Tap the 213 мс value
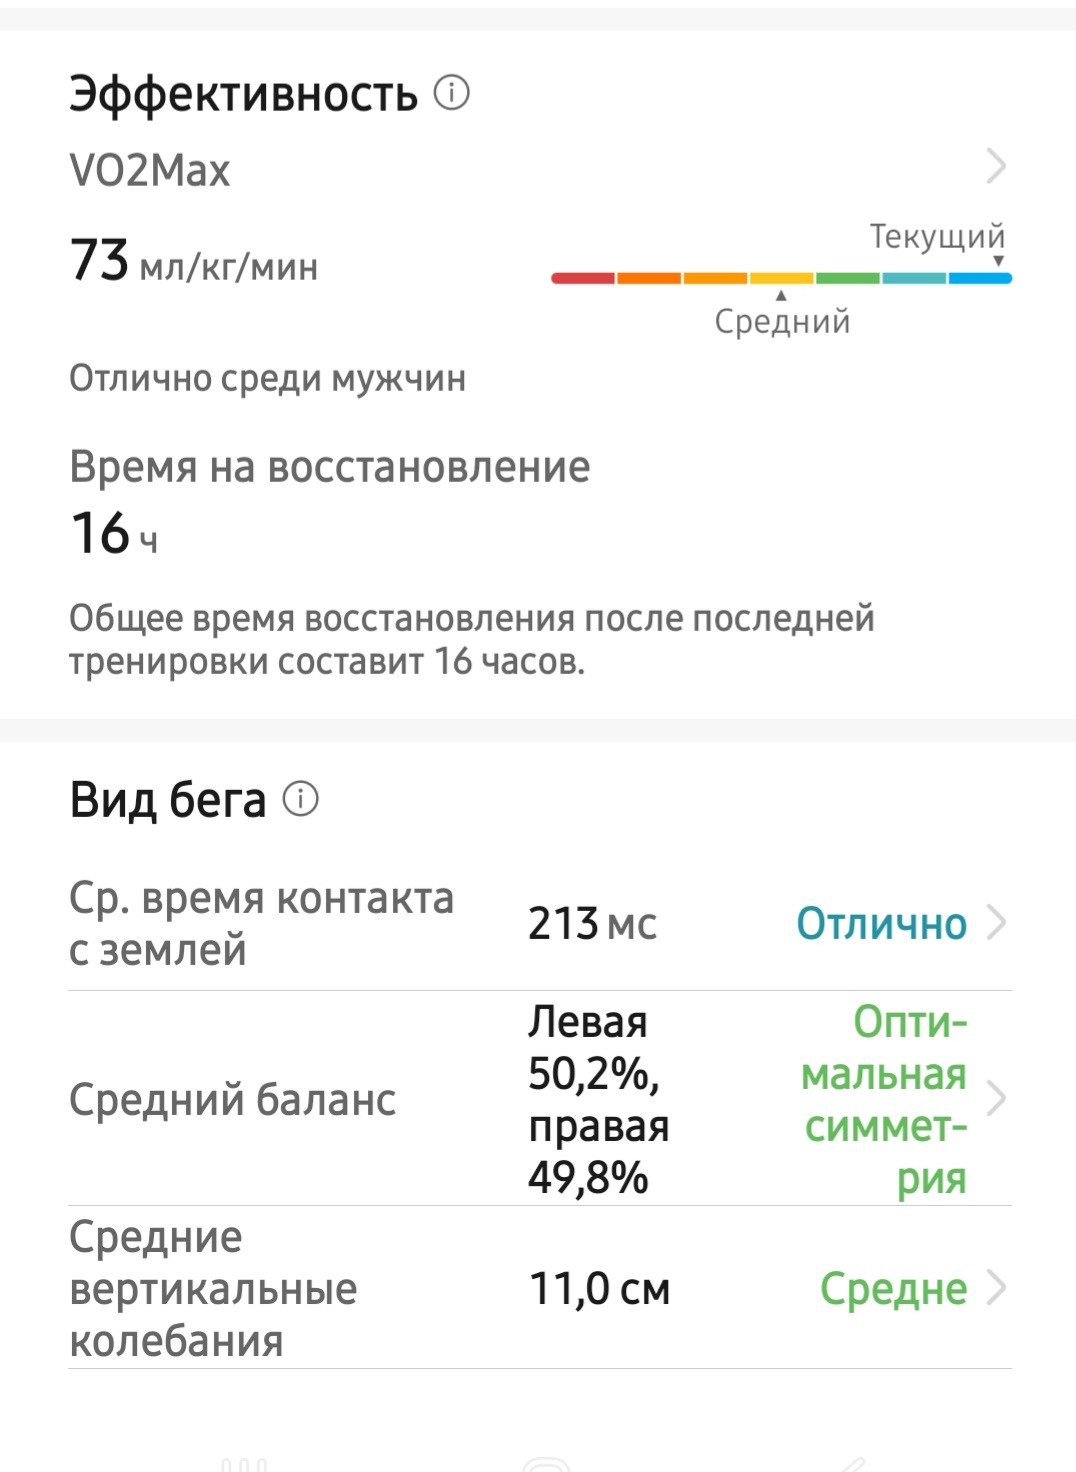Screen dimensions: 1076x1472 [592, 923]
